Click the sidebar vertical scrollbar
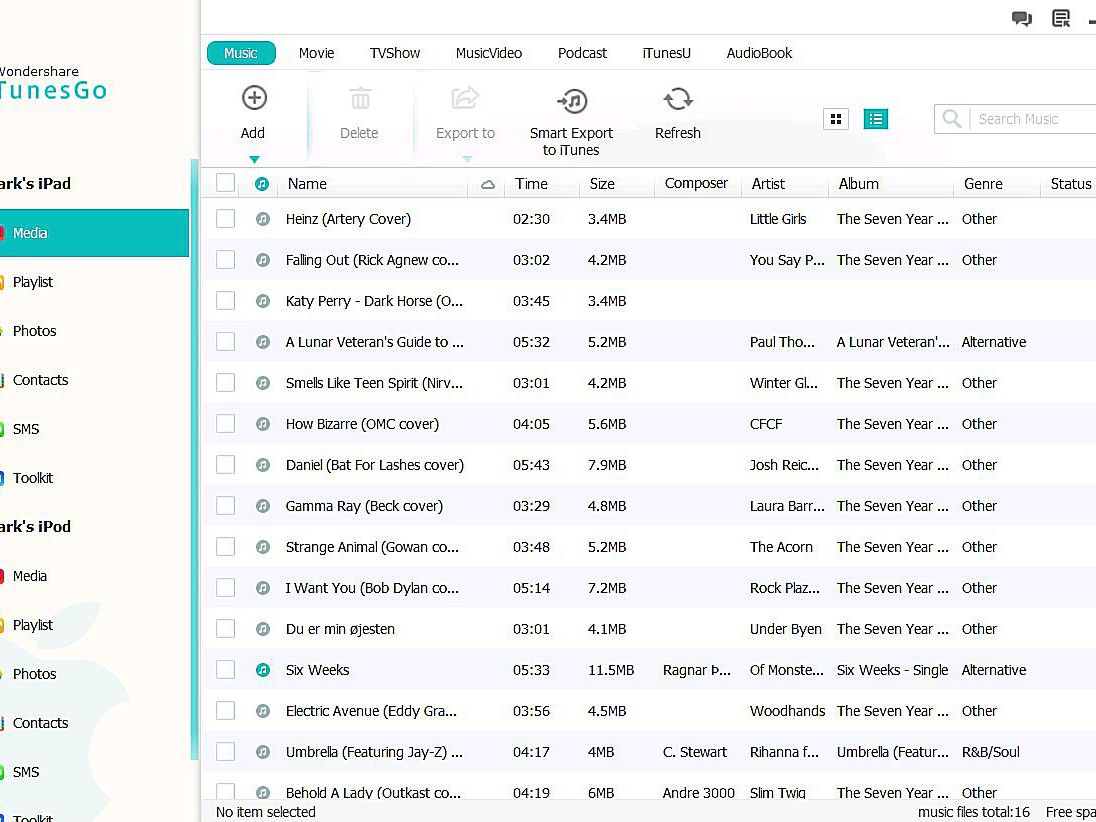Viewport: 1096px width, 822px height. click(x=194, y=459)
